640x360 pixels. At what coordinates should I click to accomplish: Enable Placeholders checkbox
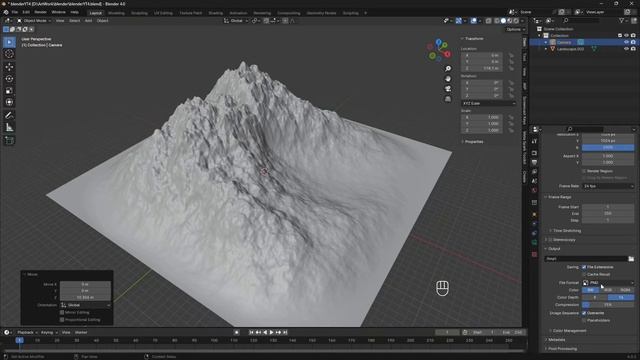[584, 320]
